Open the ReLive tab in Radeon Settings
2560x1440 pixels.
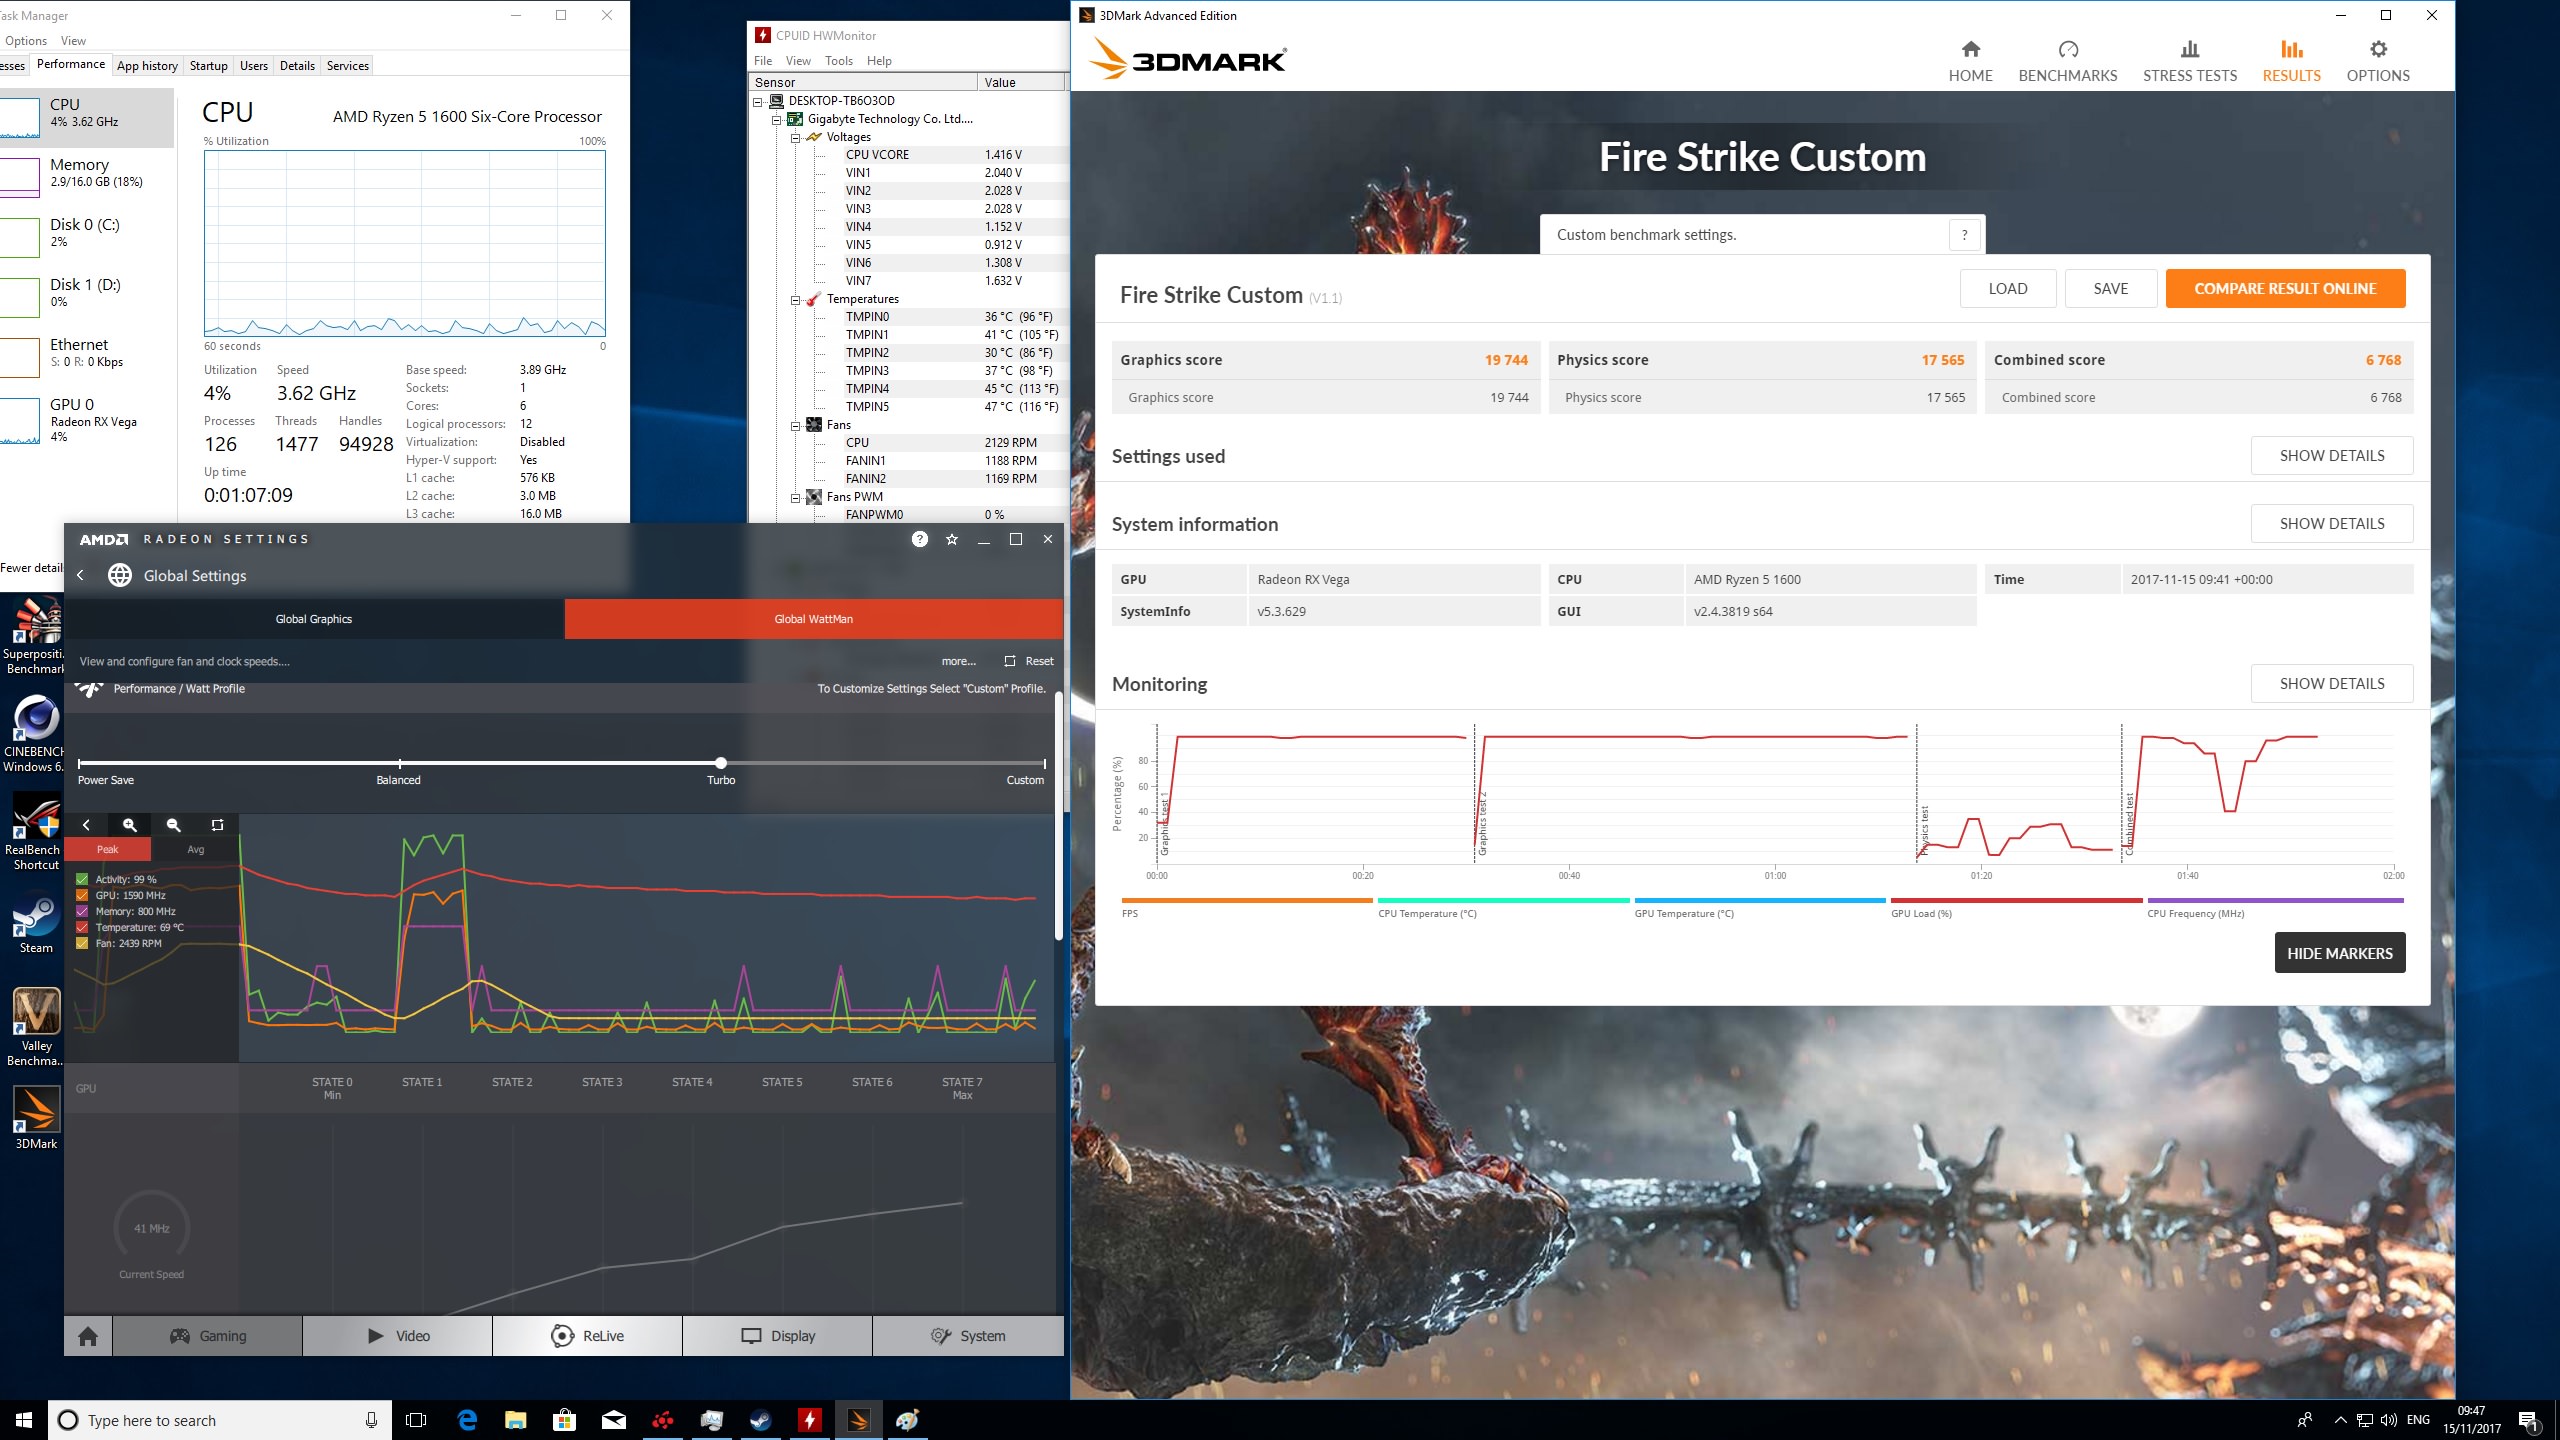pyautogui.click(x=587, y=1336)
